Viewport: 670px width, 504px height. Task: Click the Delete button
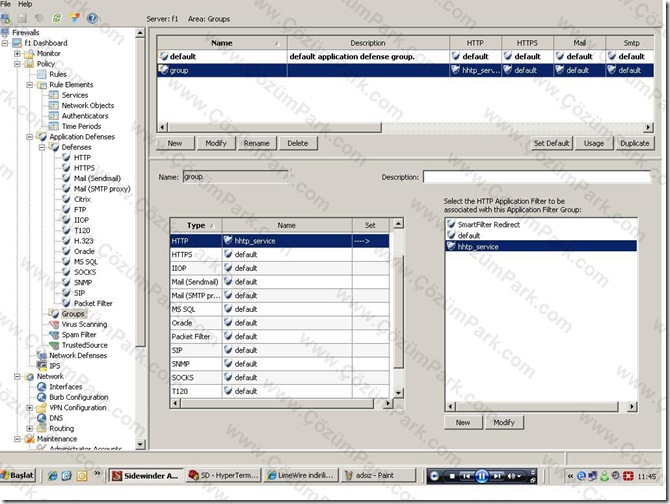pos(297,144)
